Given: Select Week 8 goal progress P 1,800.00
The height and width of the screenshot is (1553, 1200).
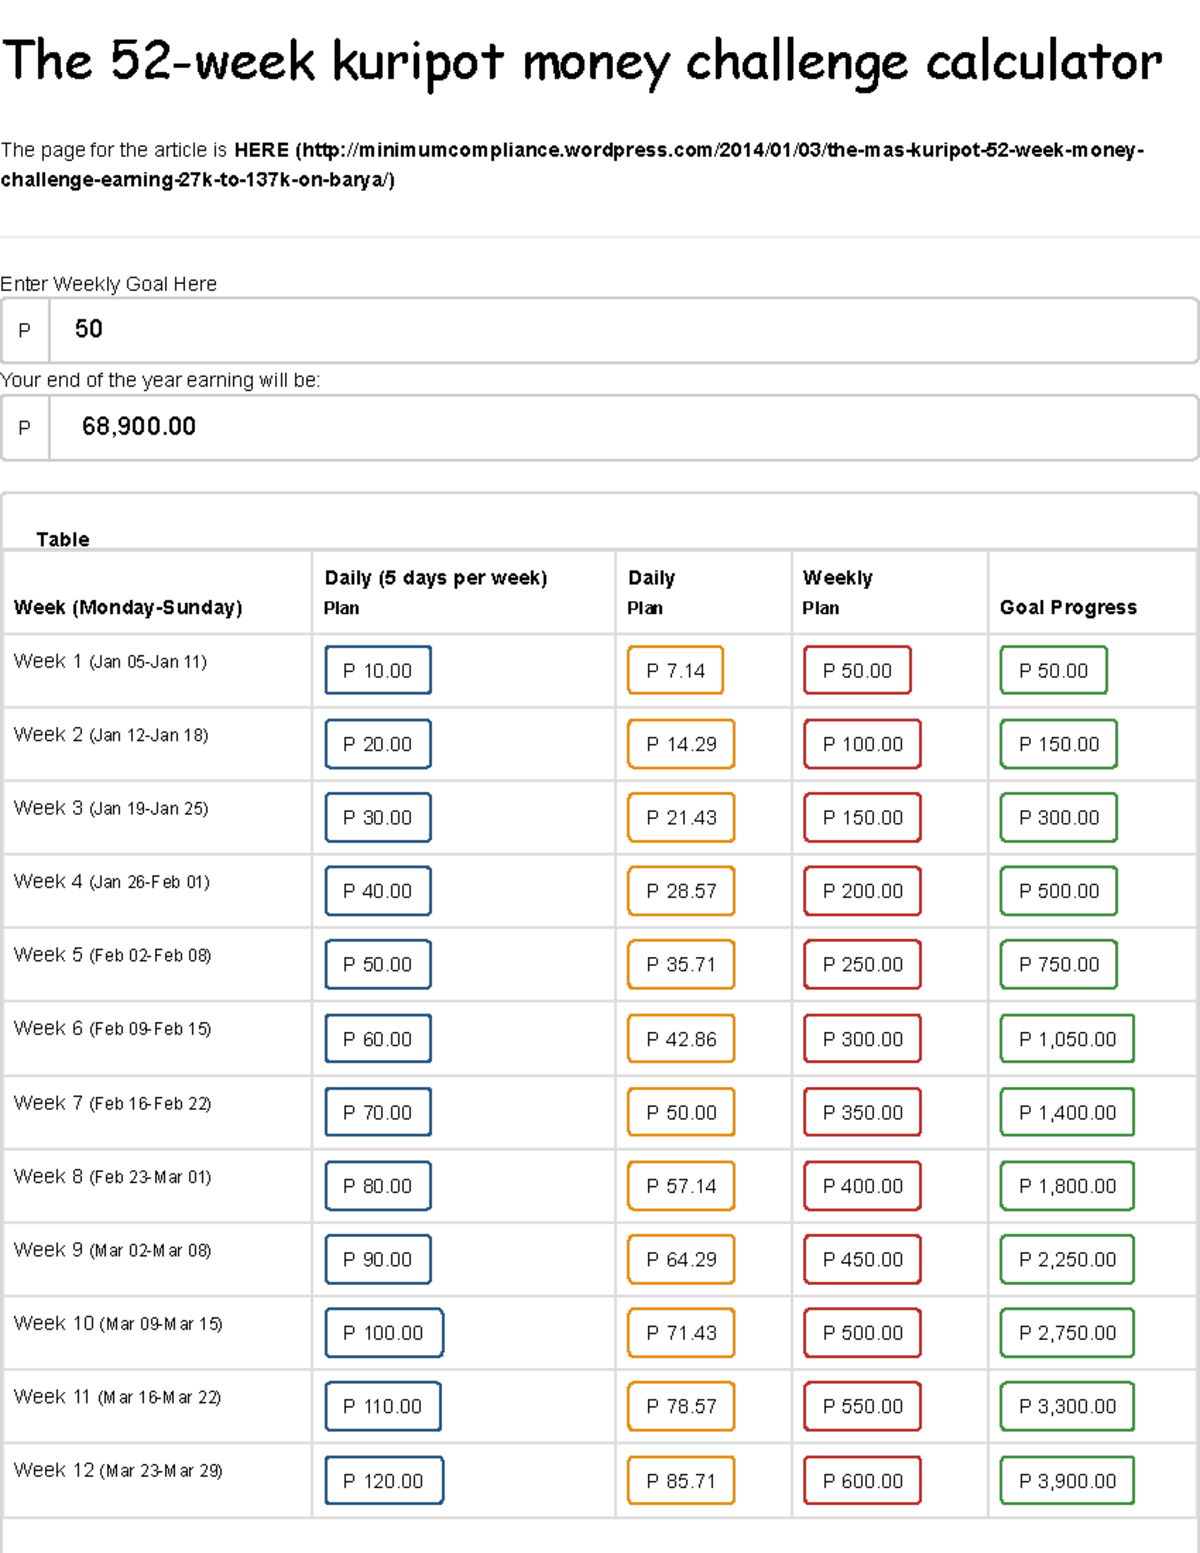Looking at the screenshot, I should coord(1065,1185).
